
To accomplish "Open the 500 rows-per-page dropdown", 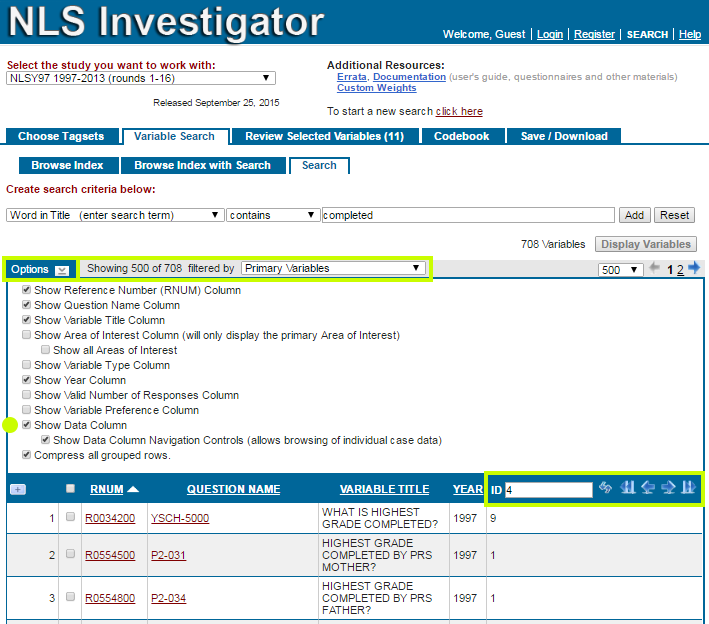I will click(x=620, y=270).
